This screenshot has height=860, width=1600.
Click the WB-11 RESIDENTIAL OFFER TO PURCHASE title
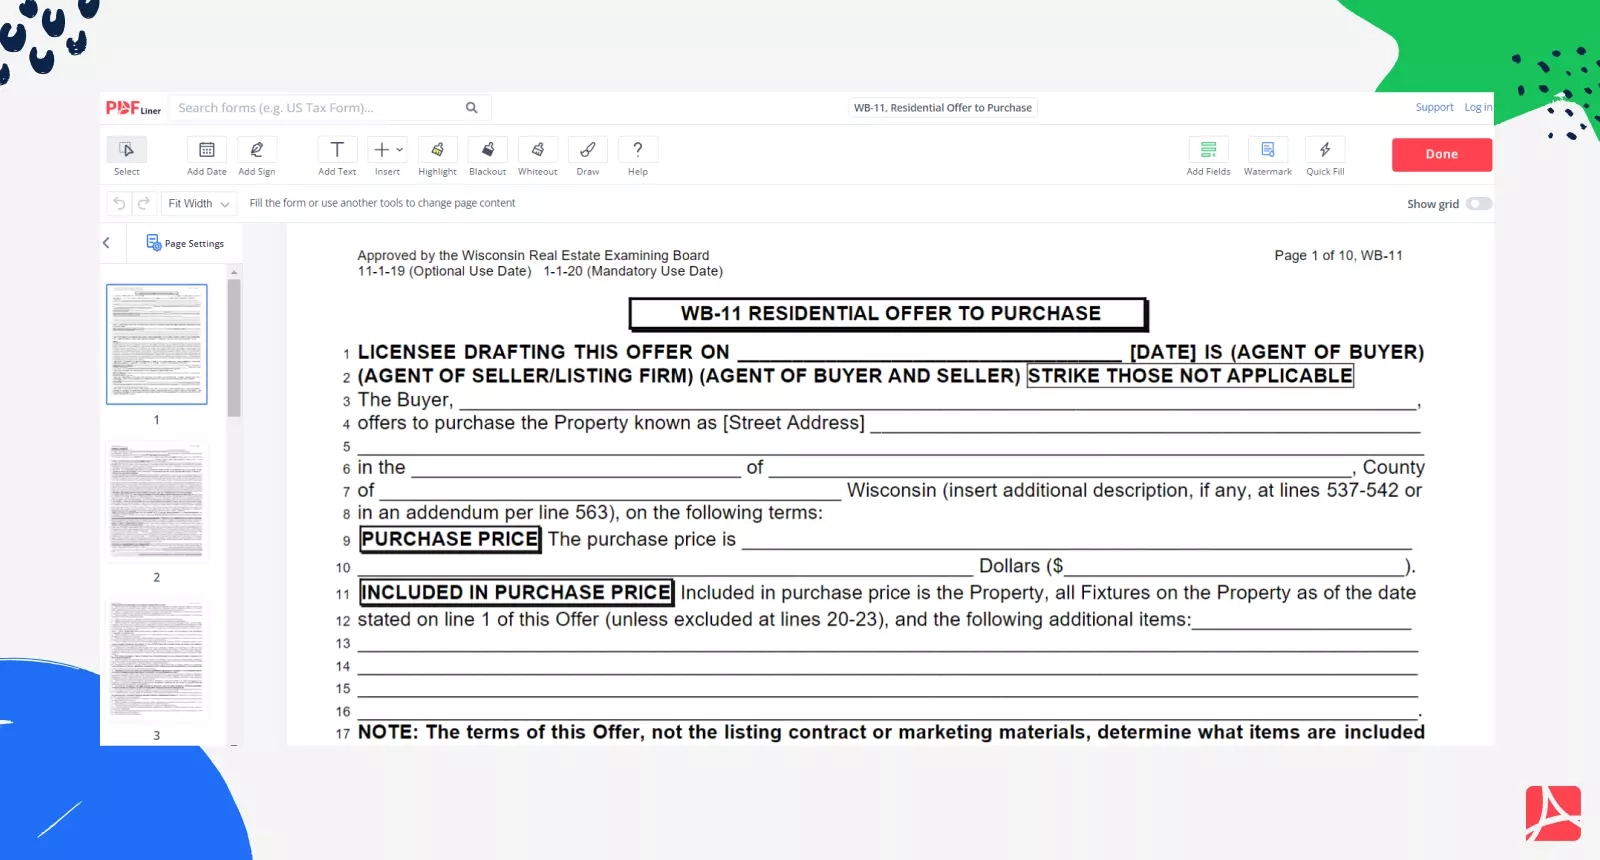(888, 314)
